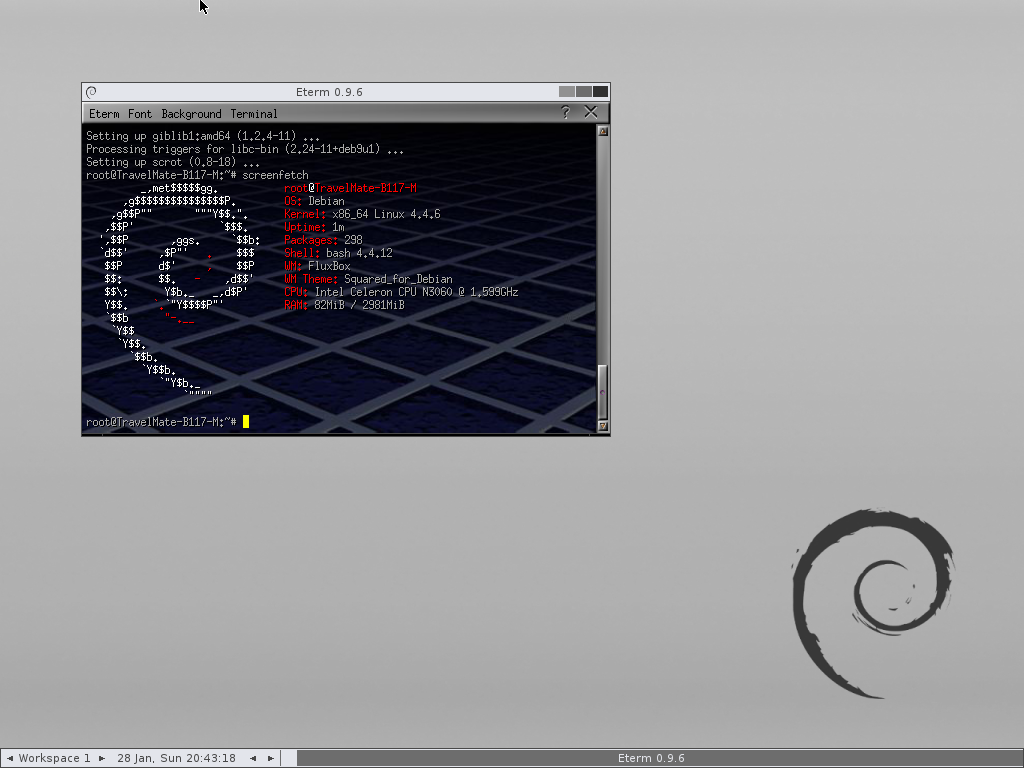
Task: Click the 'RAM: 82MiB / 2981MiB' line
Action: [344, 305]
